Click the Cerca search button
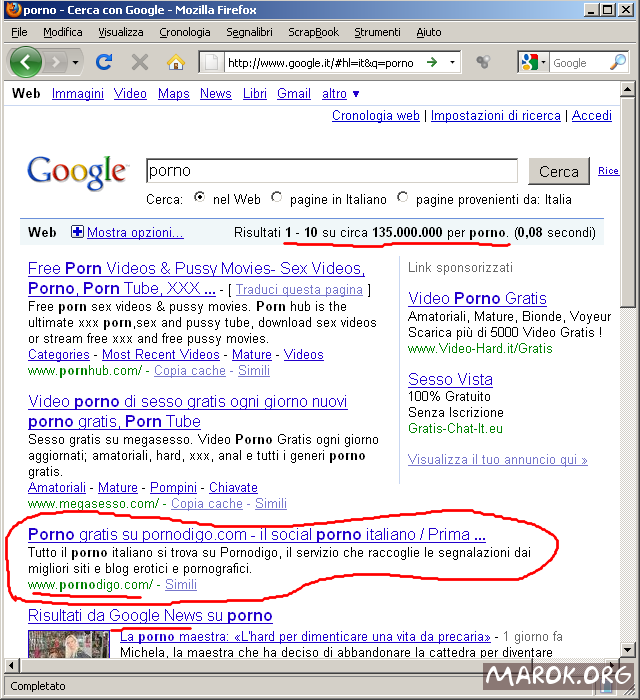Image resolution: width=640 pixels, height=700 pixels. [x=559, y=171]
